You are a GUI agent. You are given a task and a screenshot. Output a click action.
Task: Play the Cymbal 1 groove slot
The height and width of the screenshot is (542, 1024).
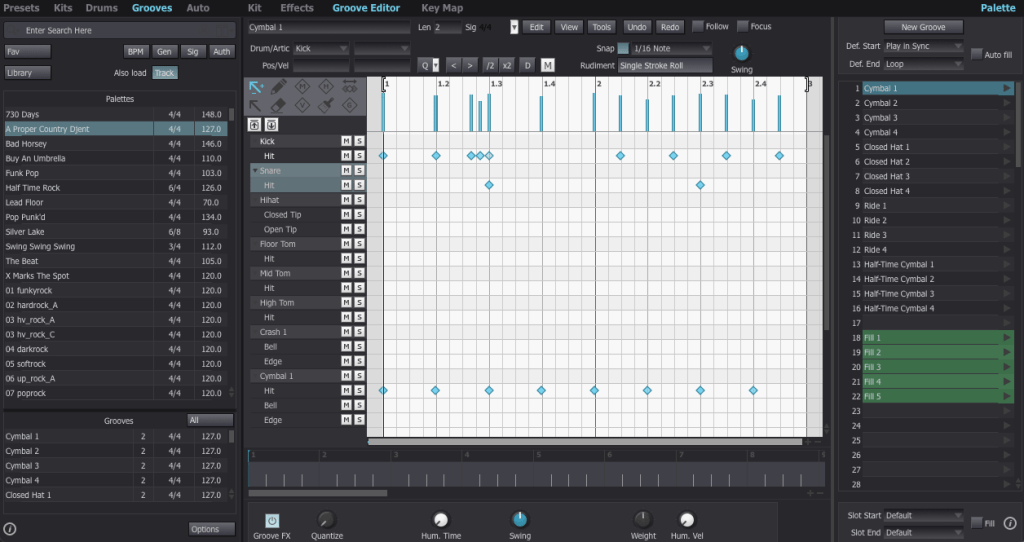click(x=1007, y=89)
